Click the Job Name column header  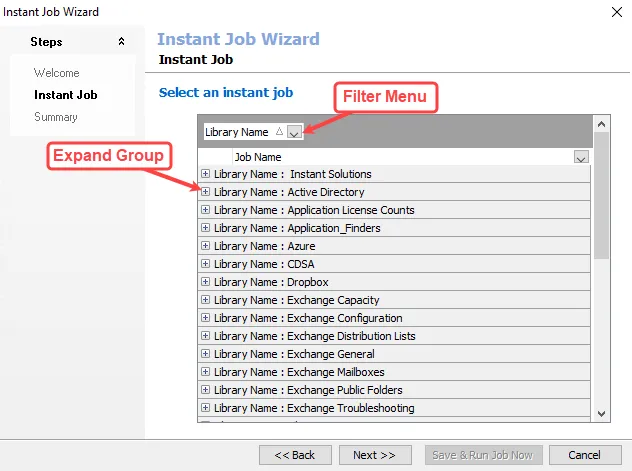pos(411,157)
